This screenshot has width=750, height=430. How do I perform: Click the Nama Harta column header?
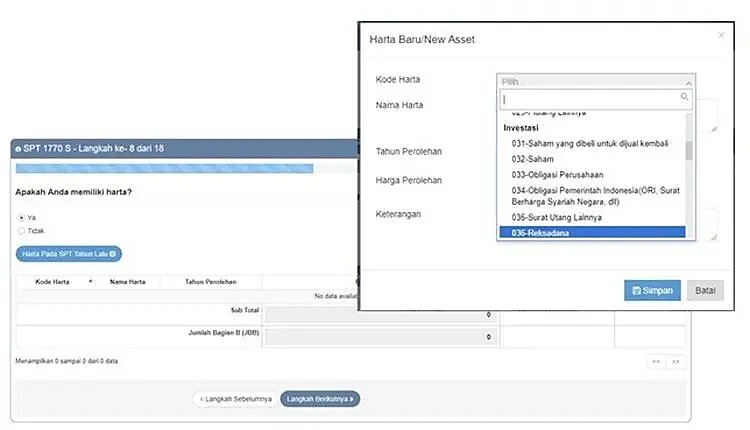click(x=128, y=282)
